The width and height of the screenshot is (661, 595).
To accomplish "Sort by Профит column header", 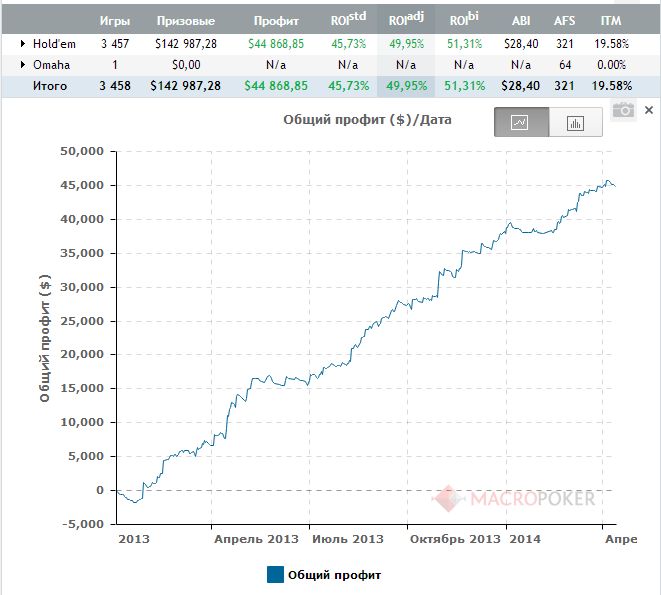I will point(276,21).
